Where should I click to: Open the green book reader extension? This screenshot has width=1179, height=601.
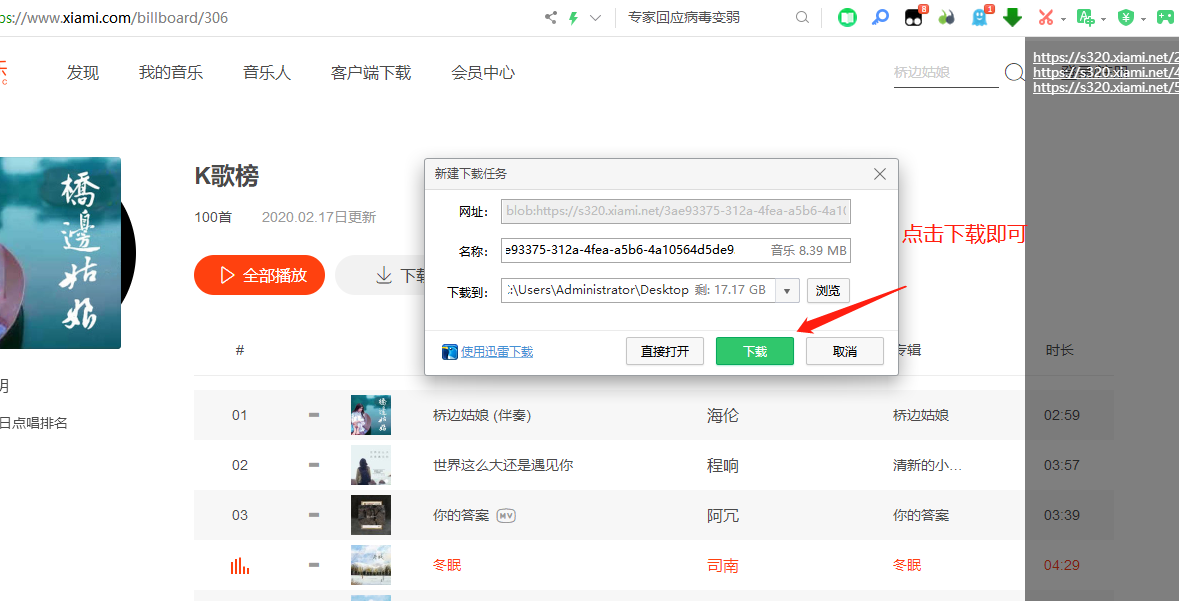tap(847, 17)
